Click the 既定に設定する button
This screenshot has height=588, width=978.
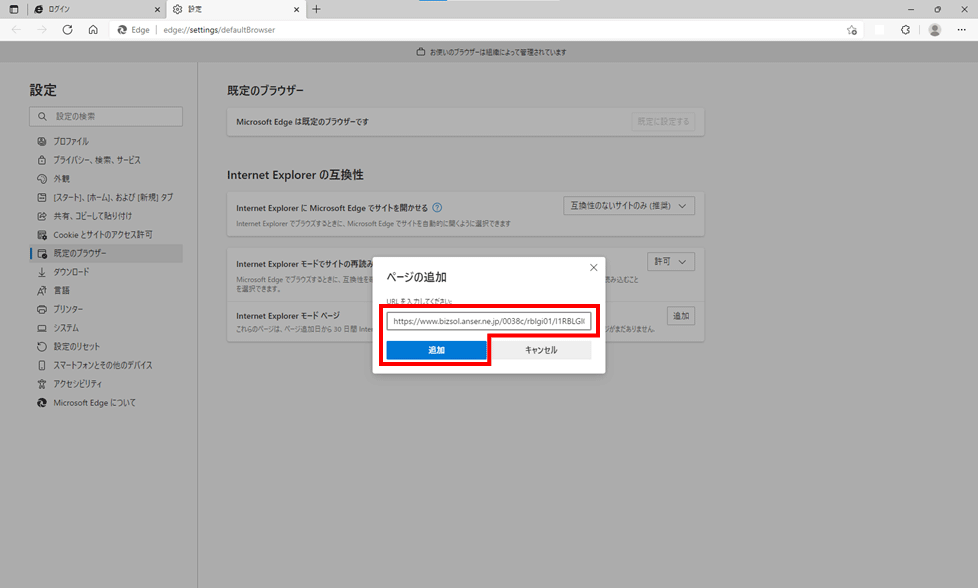(x=663, y=122)
